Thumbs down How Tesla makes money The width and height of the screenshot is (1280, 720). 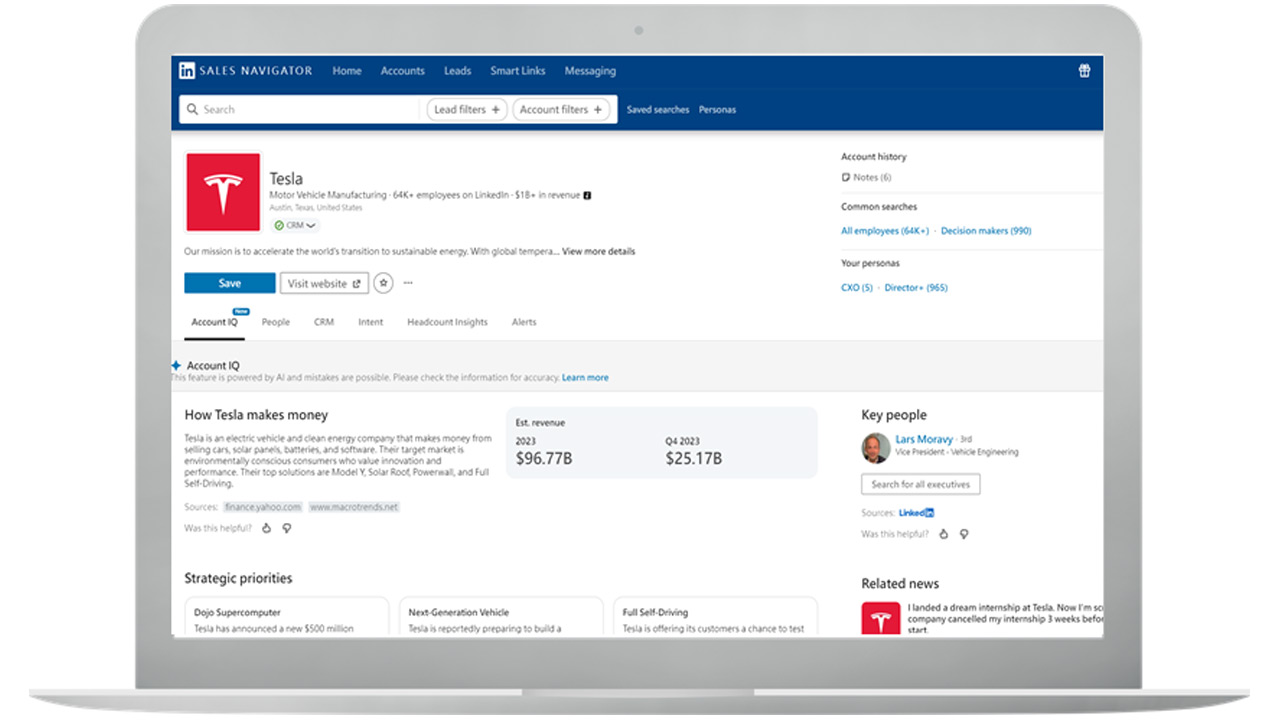[287, 528]
